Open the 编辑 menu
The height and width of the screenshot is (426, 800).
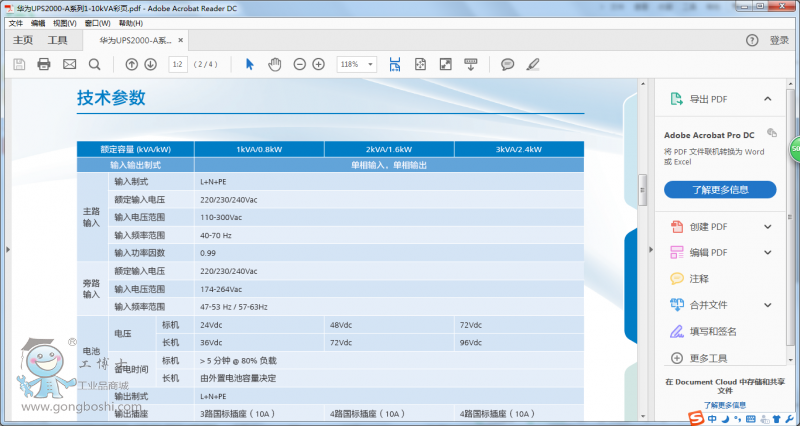[38, 23]
